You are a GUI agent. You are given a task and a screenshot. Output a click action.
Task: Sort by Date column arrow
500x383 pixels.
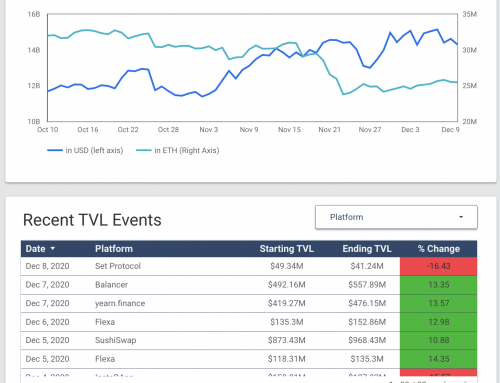coord(53,249)
